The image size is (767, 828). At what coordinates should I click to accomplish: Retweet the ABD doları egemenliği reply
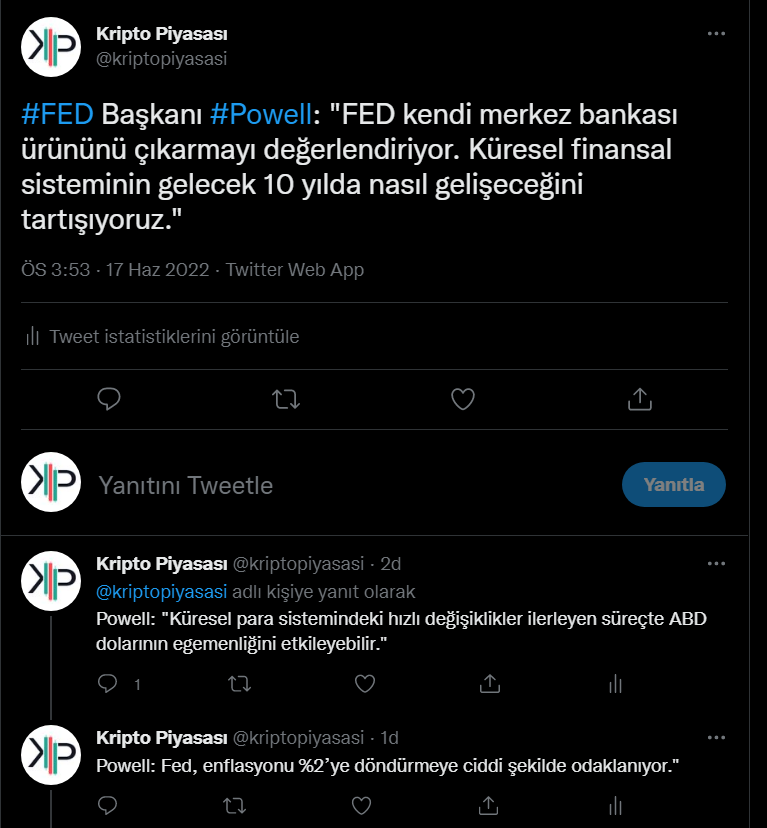239,684
